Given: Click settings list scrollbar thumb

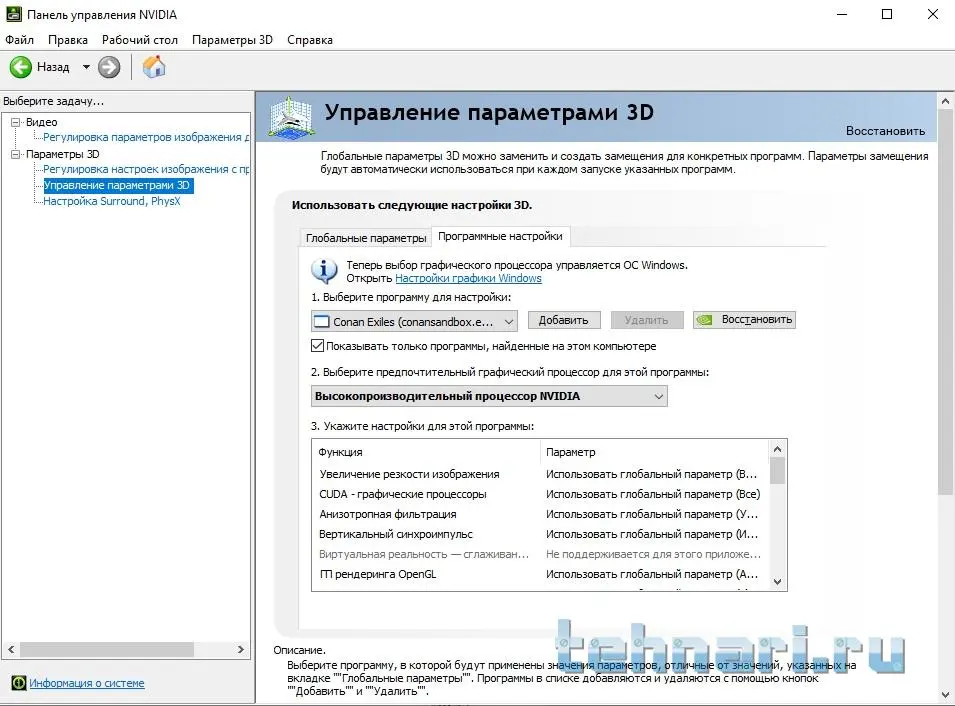Looking at the screenshot, I should pos(777,471).
